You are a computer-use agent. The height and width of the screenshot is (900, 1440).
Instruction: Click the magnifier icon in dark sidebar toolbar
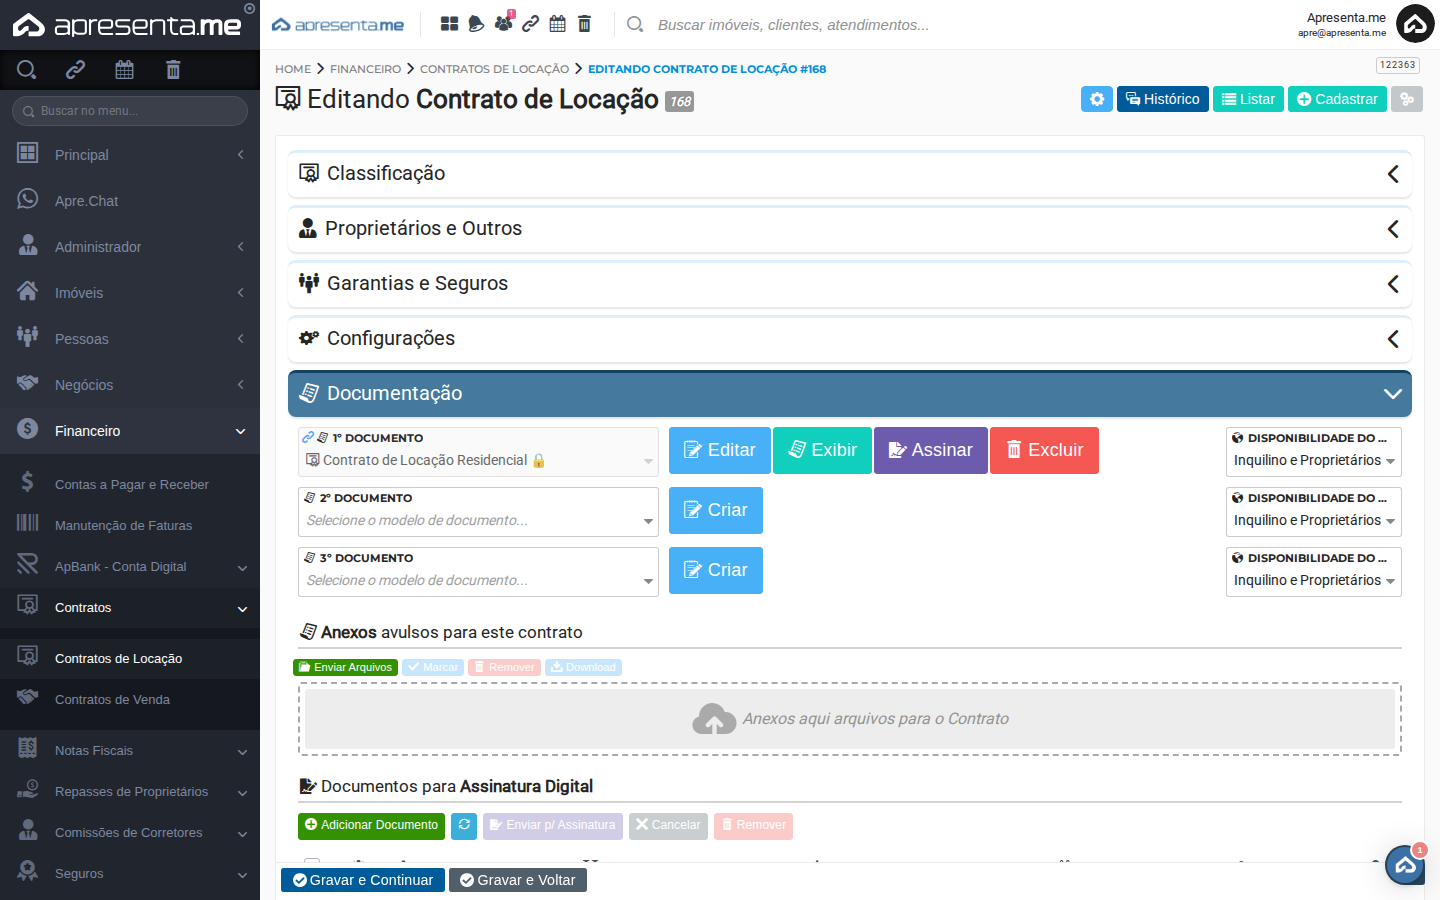coord(26,69)
